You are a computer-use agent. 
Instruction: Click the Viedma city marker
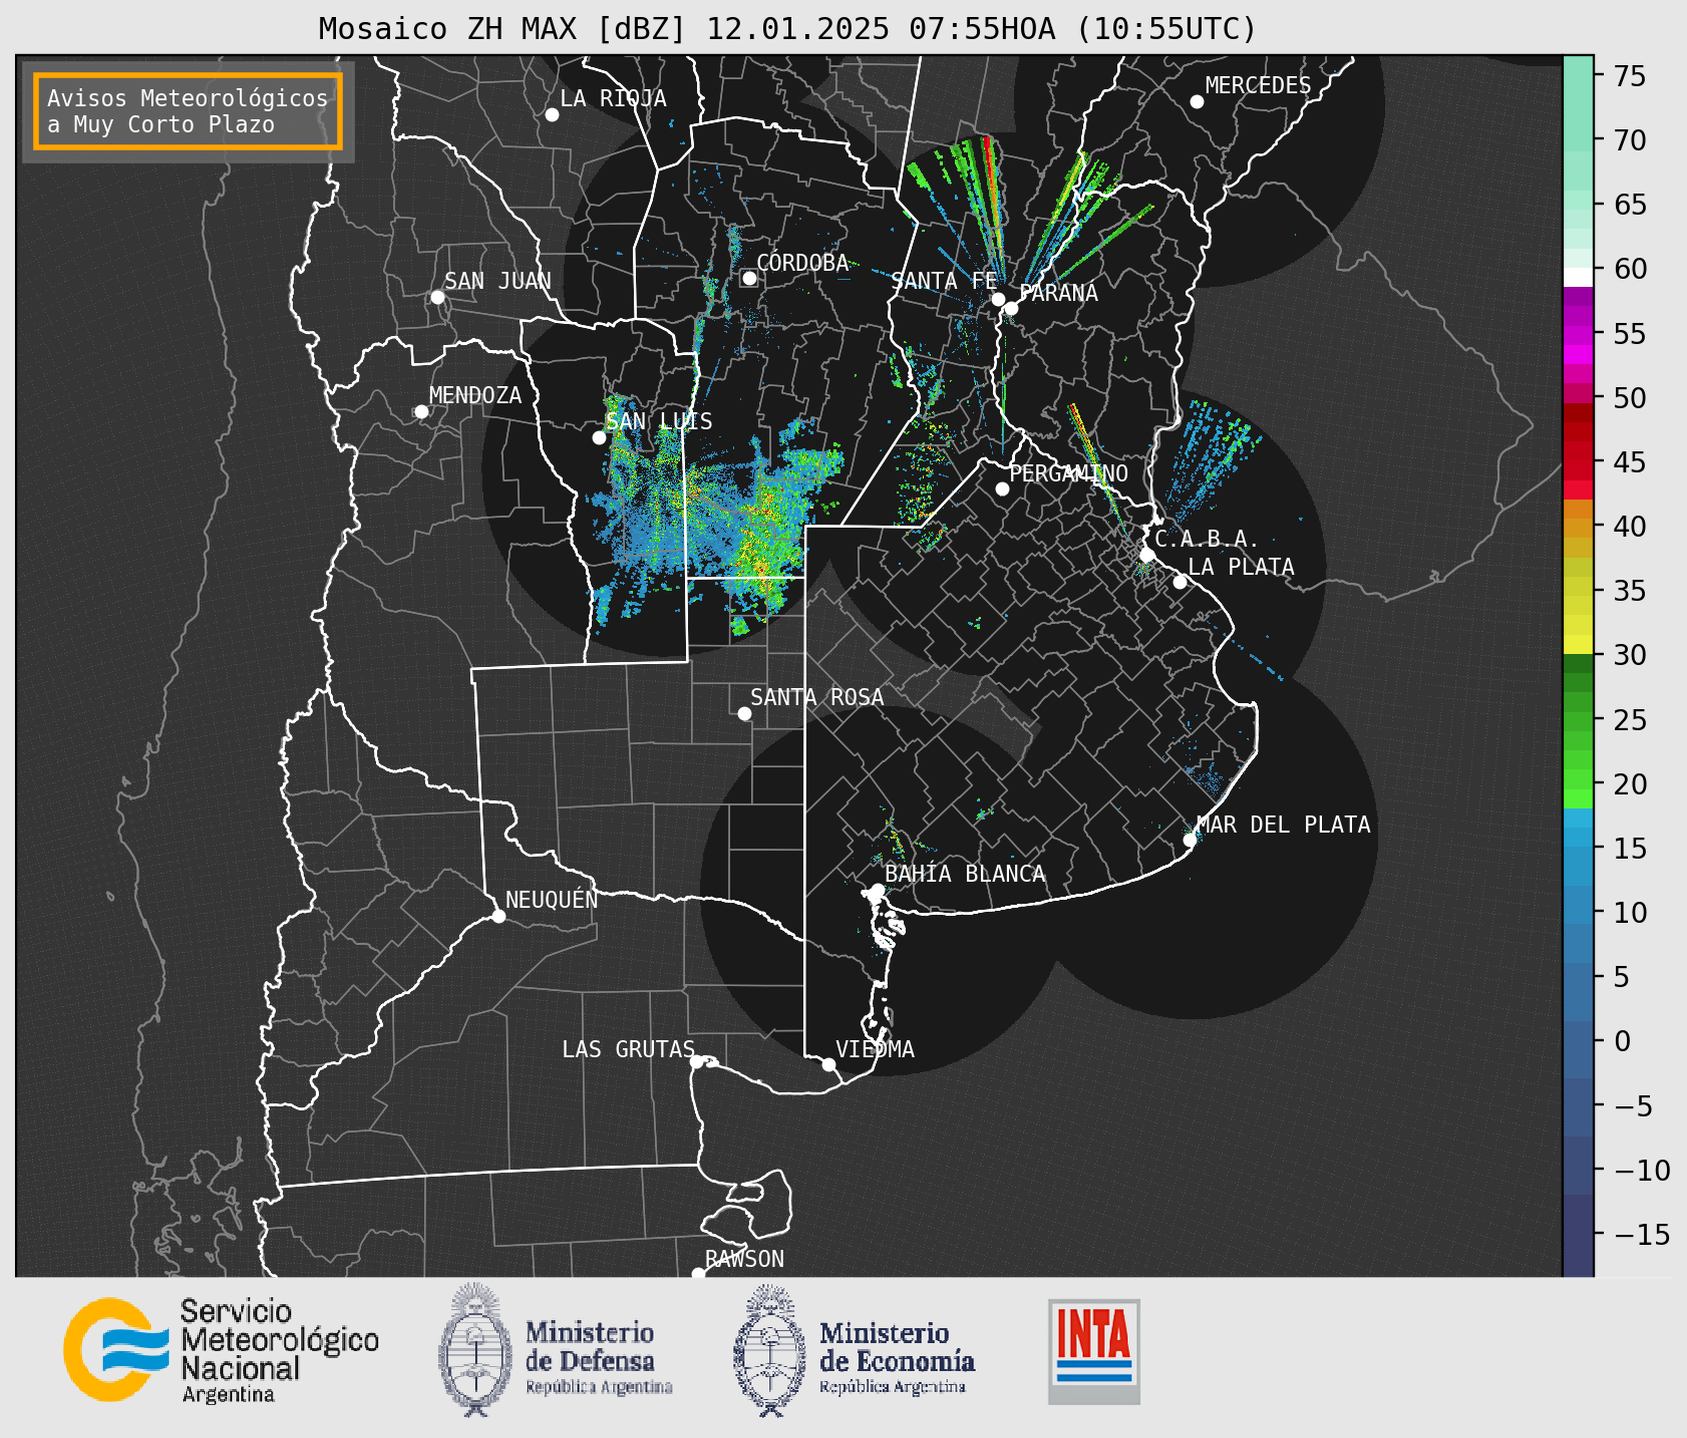pyautogui.click(x=829, y=1064)
